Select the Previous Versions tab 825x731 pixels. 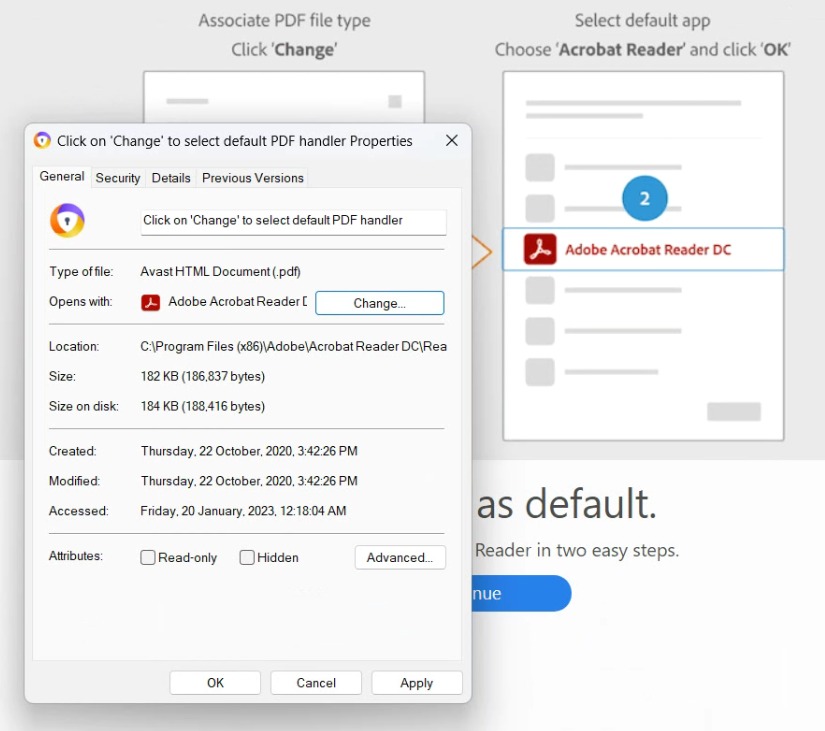[x=253, y=178]
